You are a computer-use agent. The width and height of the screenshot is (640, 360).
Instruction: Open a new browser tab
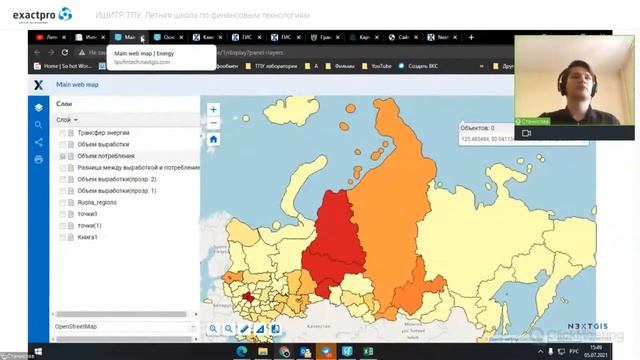(471, 37)
